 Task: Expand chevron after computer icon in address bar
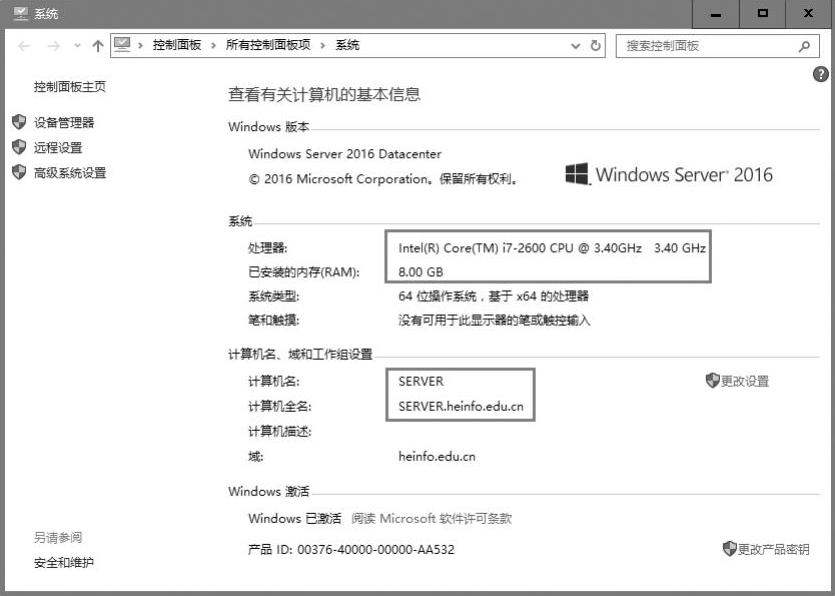(x=141, y=46)
